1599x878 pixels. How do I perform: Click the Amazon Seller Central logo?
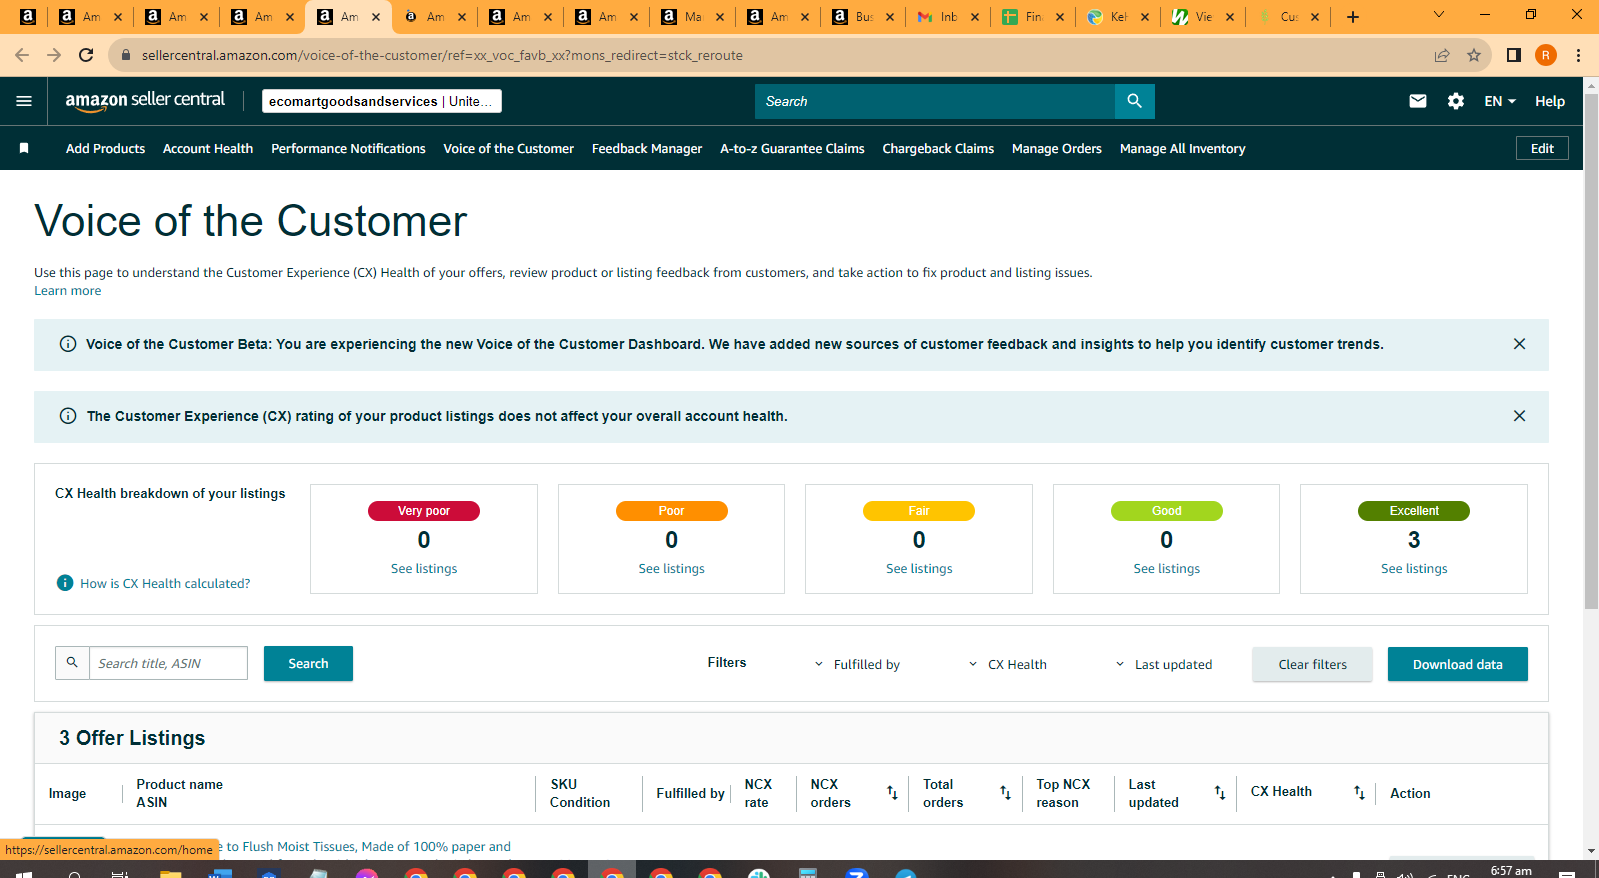(145, 100)
